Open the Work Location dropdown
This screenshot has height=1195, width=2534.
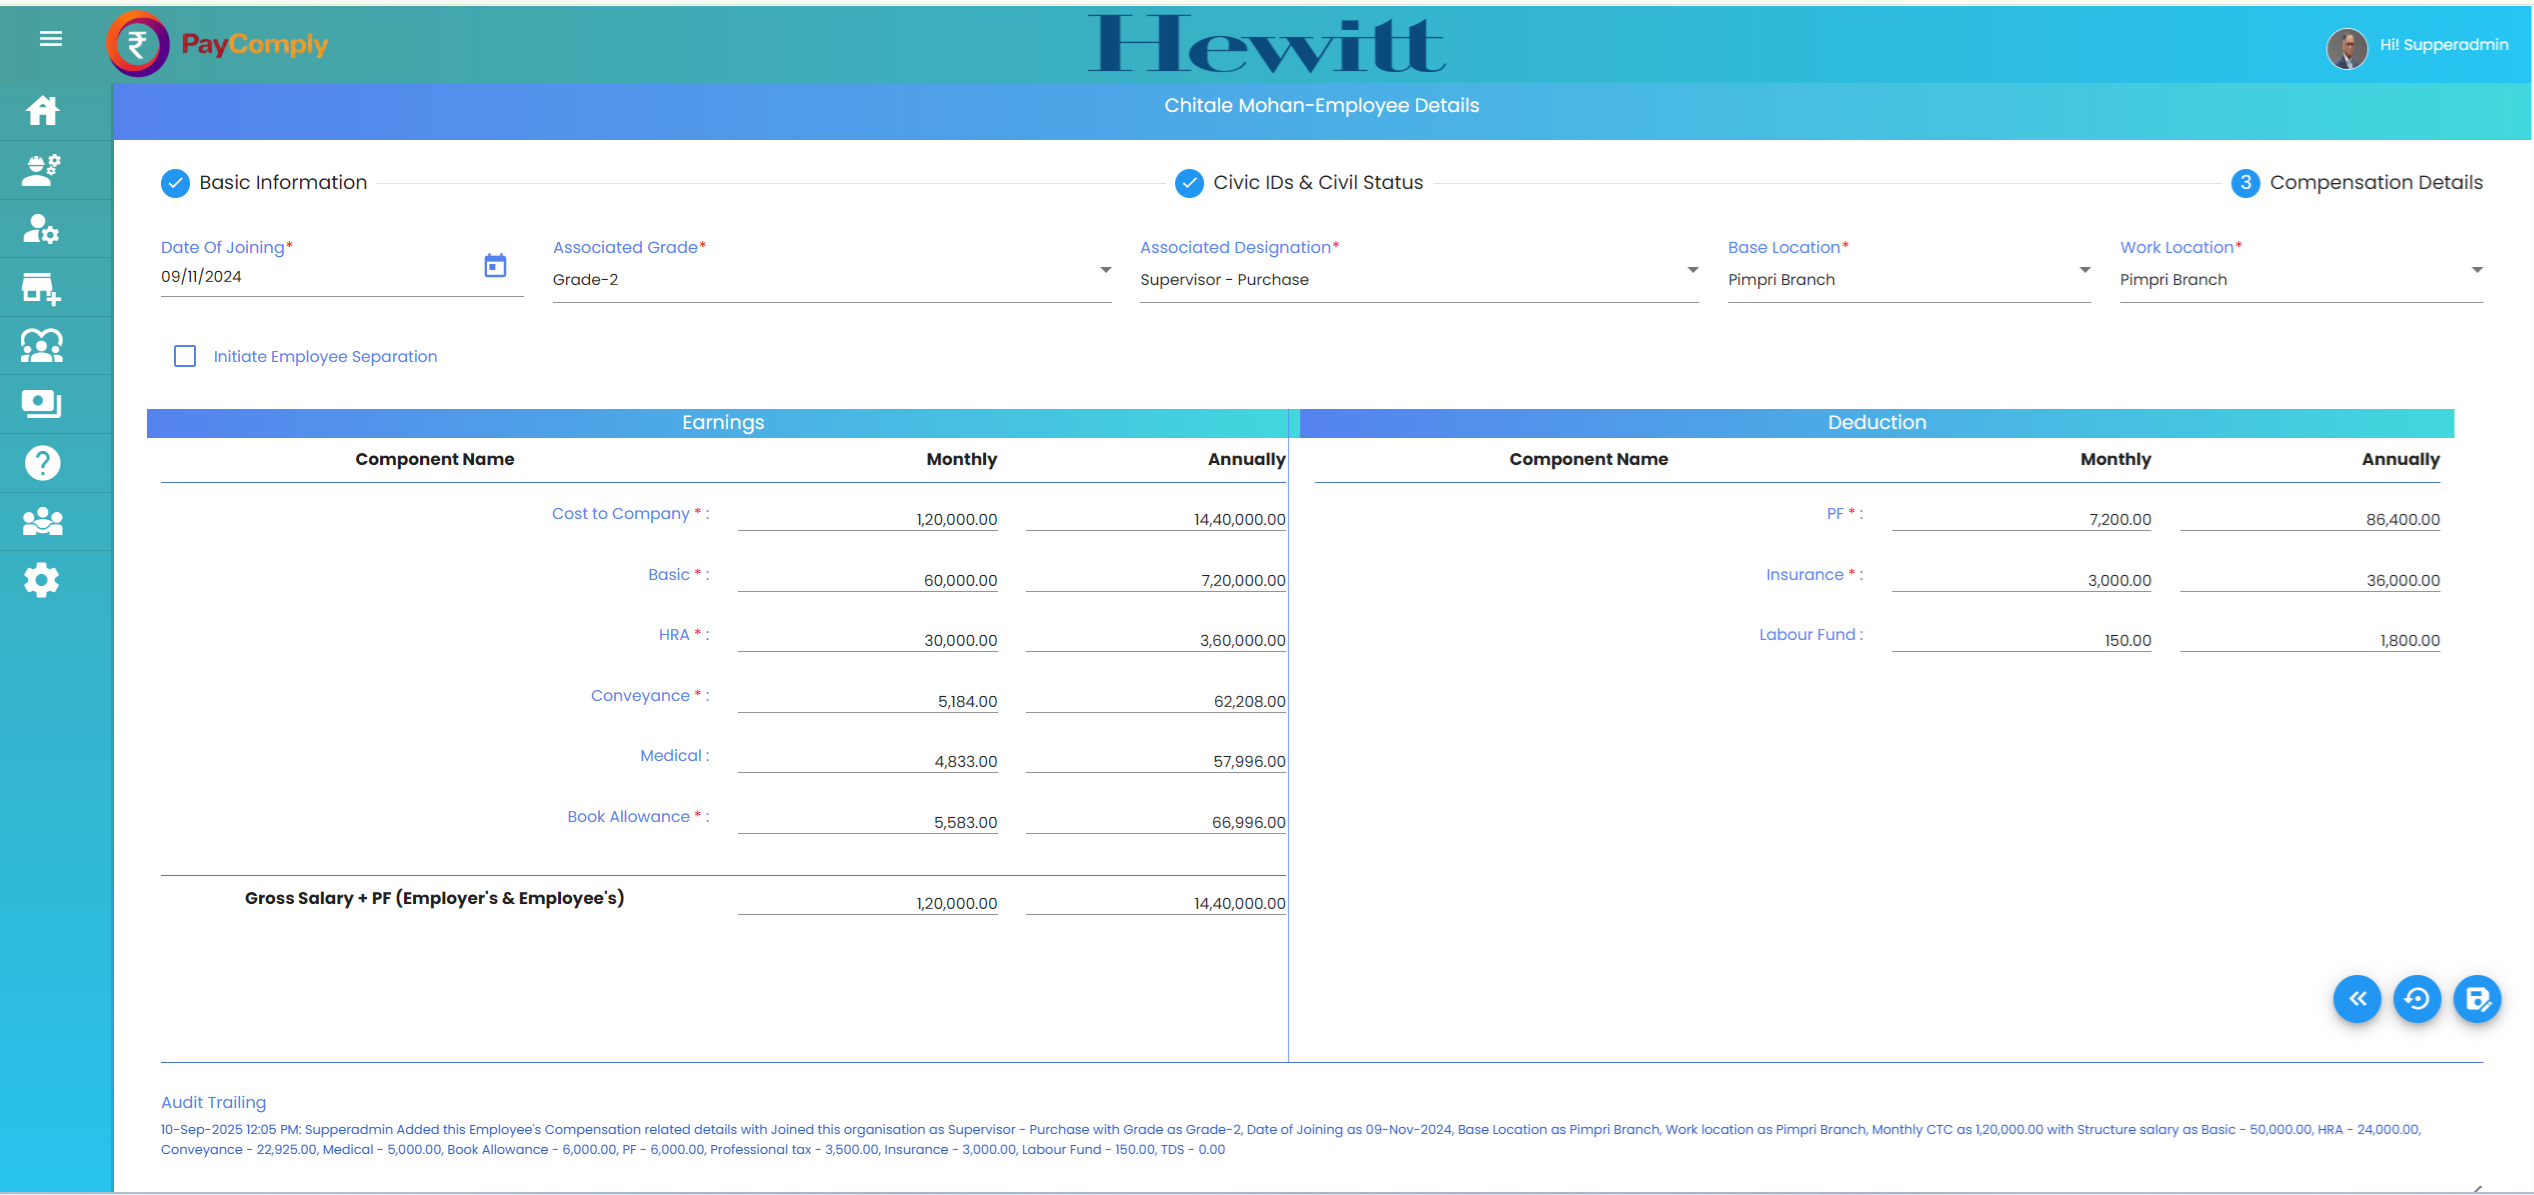pos(2476,270)
